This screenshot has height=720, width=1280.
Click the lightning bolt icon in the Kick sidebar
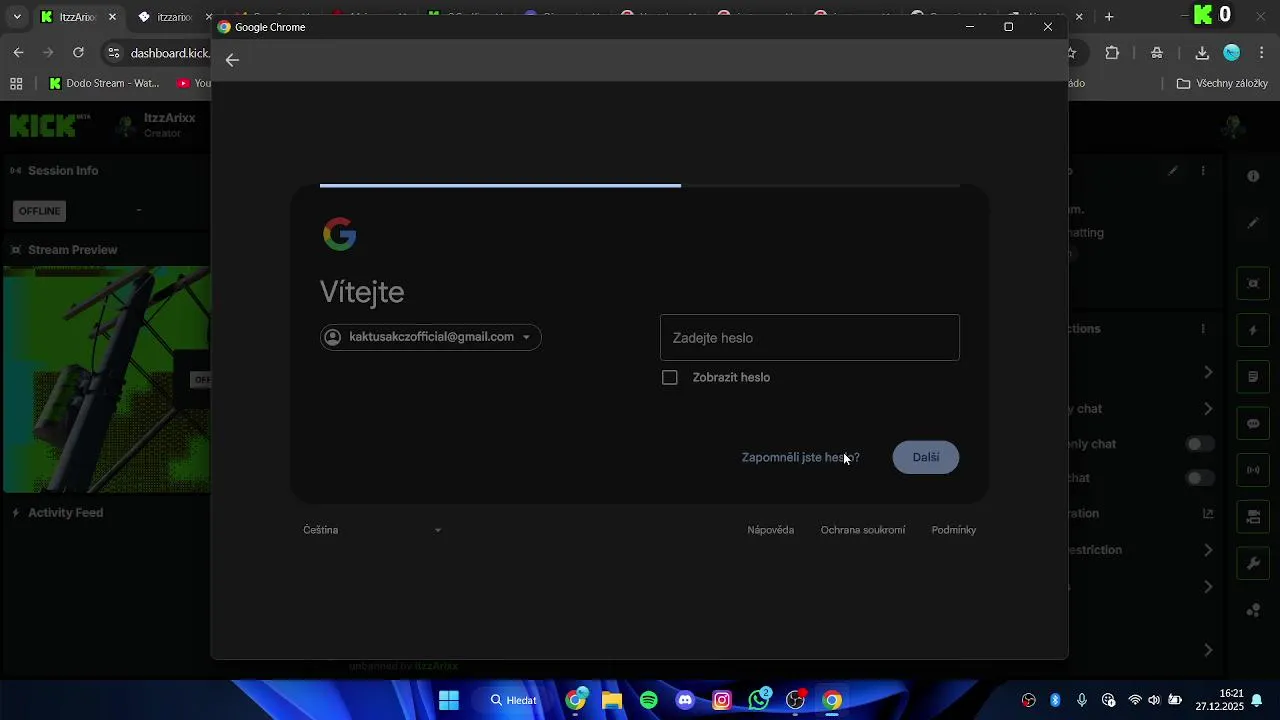click(x=1253, y=331)
